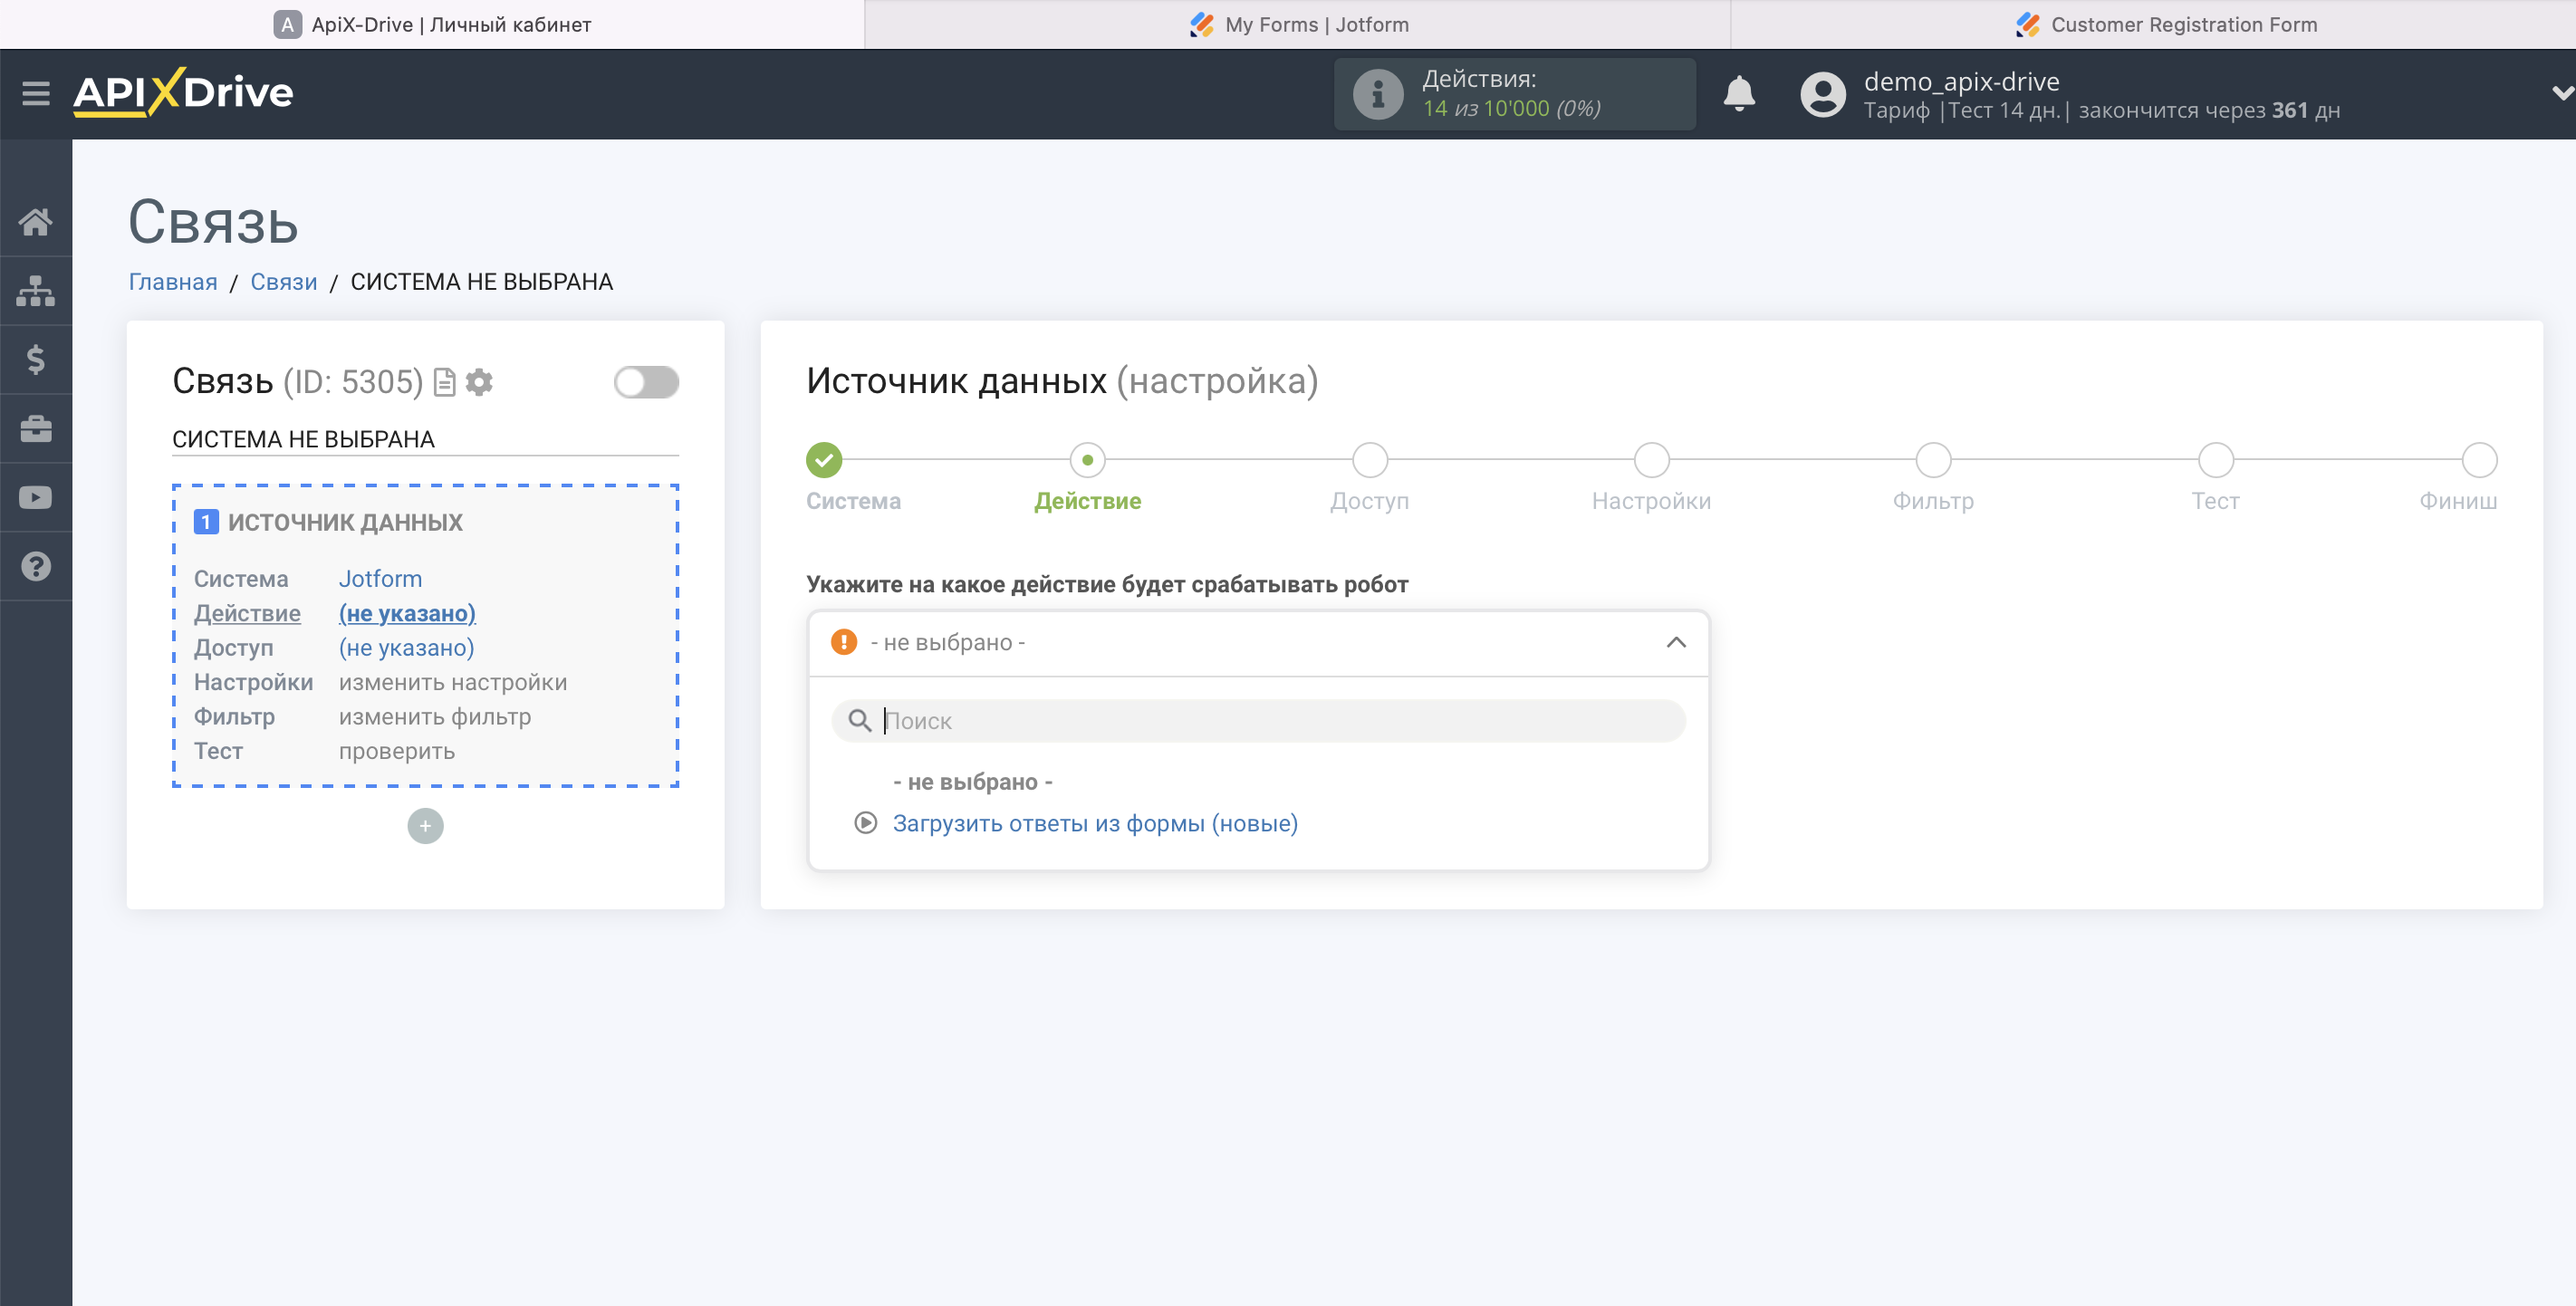Click the Действия 14 из 10'000 counter

pyautogui.click(x=1514, y=94)
